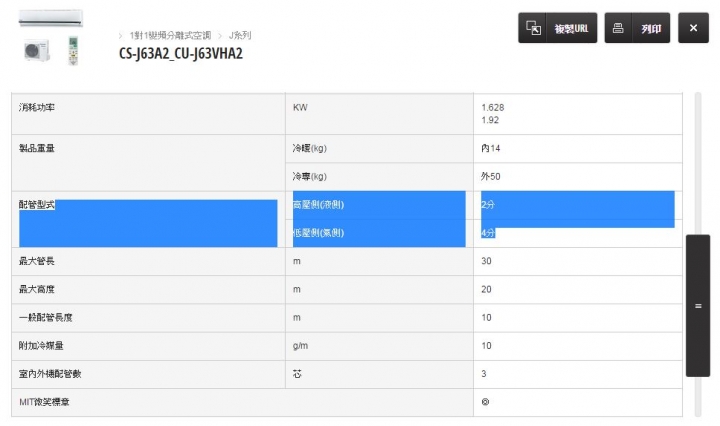Click the 高壓側(液側) cell
The height and width of the screenshot is (426, 720).
tap(318, 205)
